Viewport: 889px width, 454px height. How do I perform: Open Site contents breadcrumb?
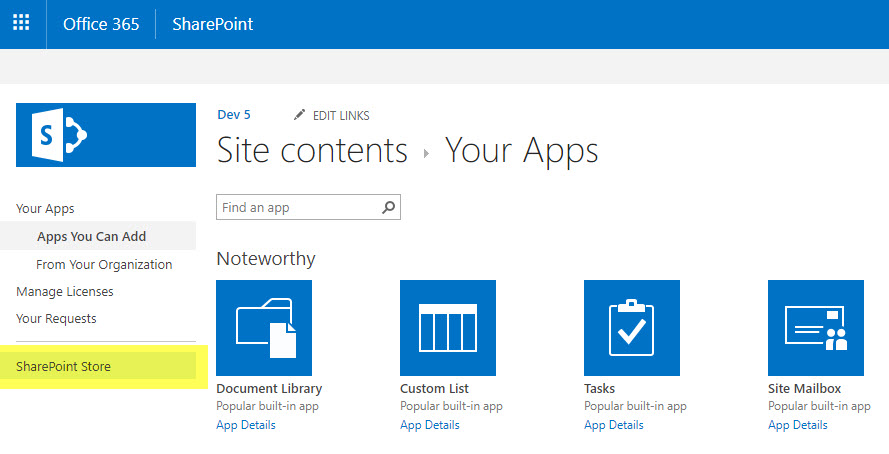[312, 151]
